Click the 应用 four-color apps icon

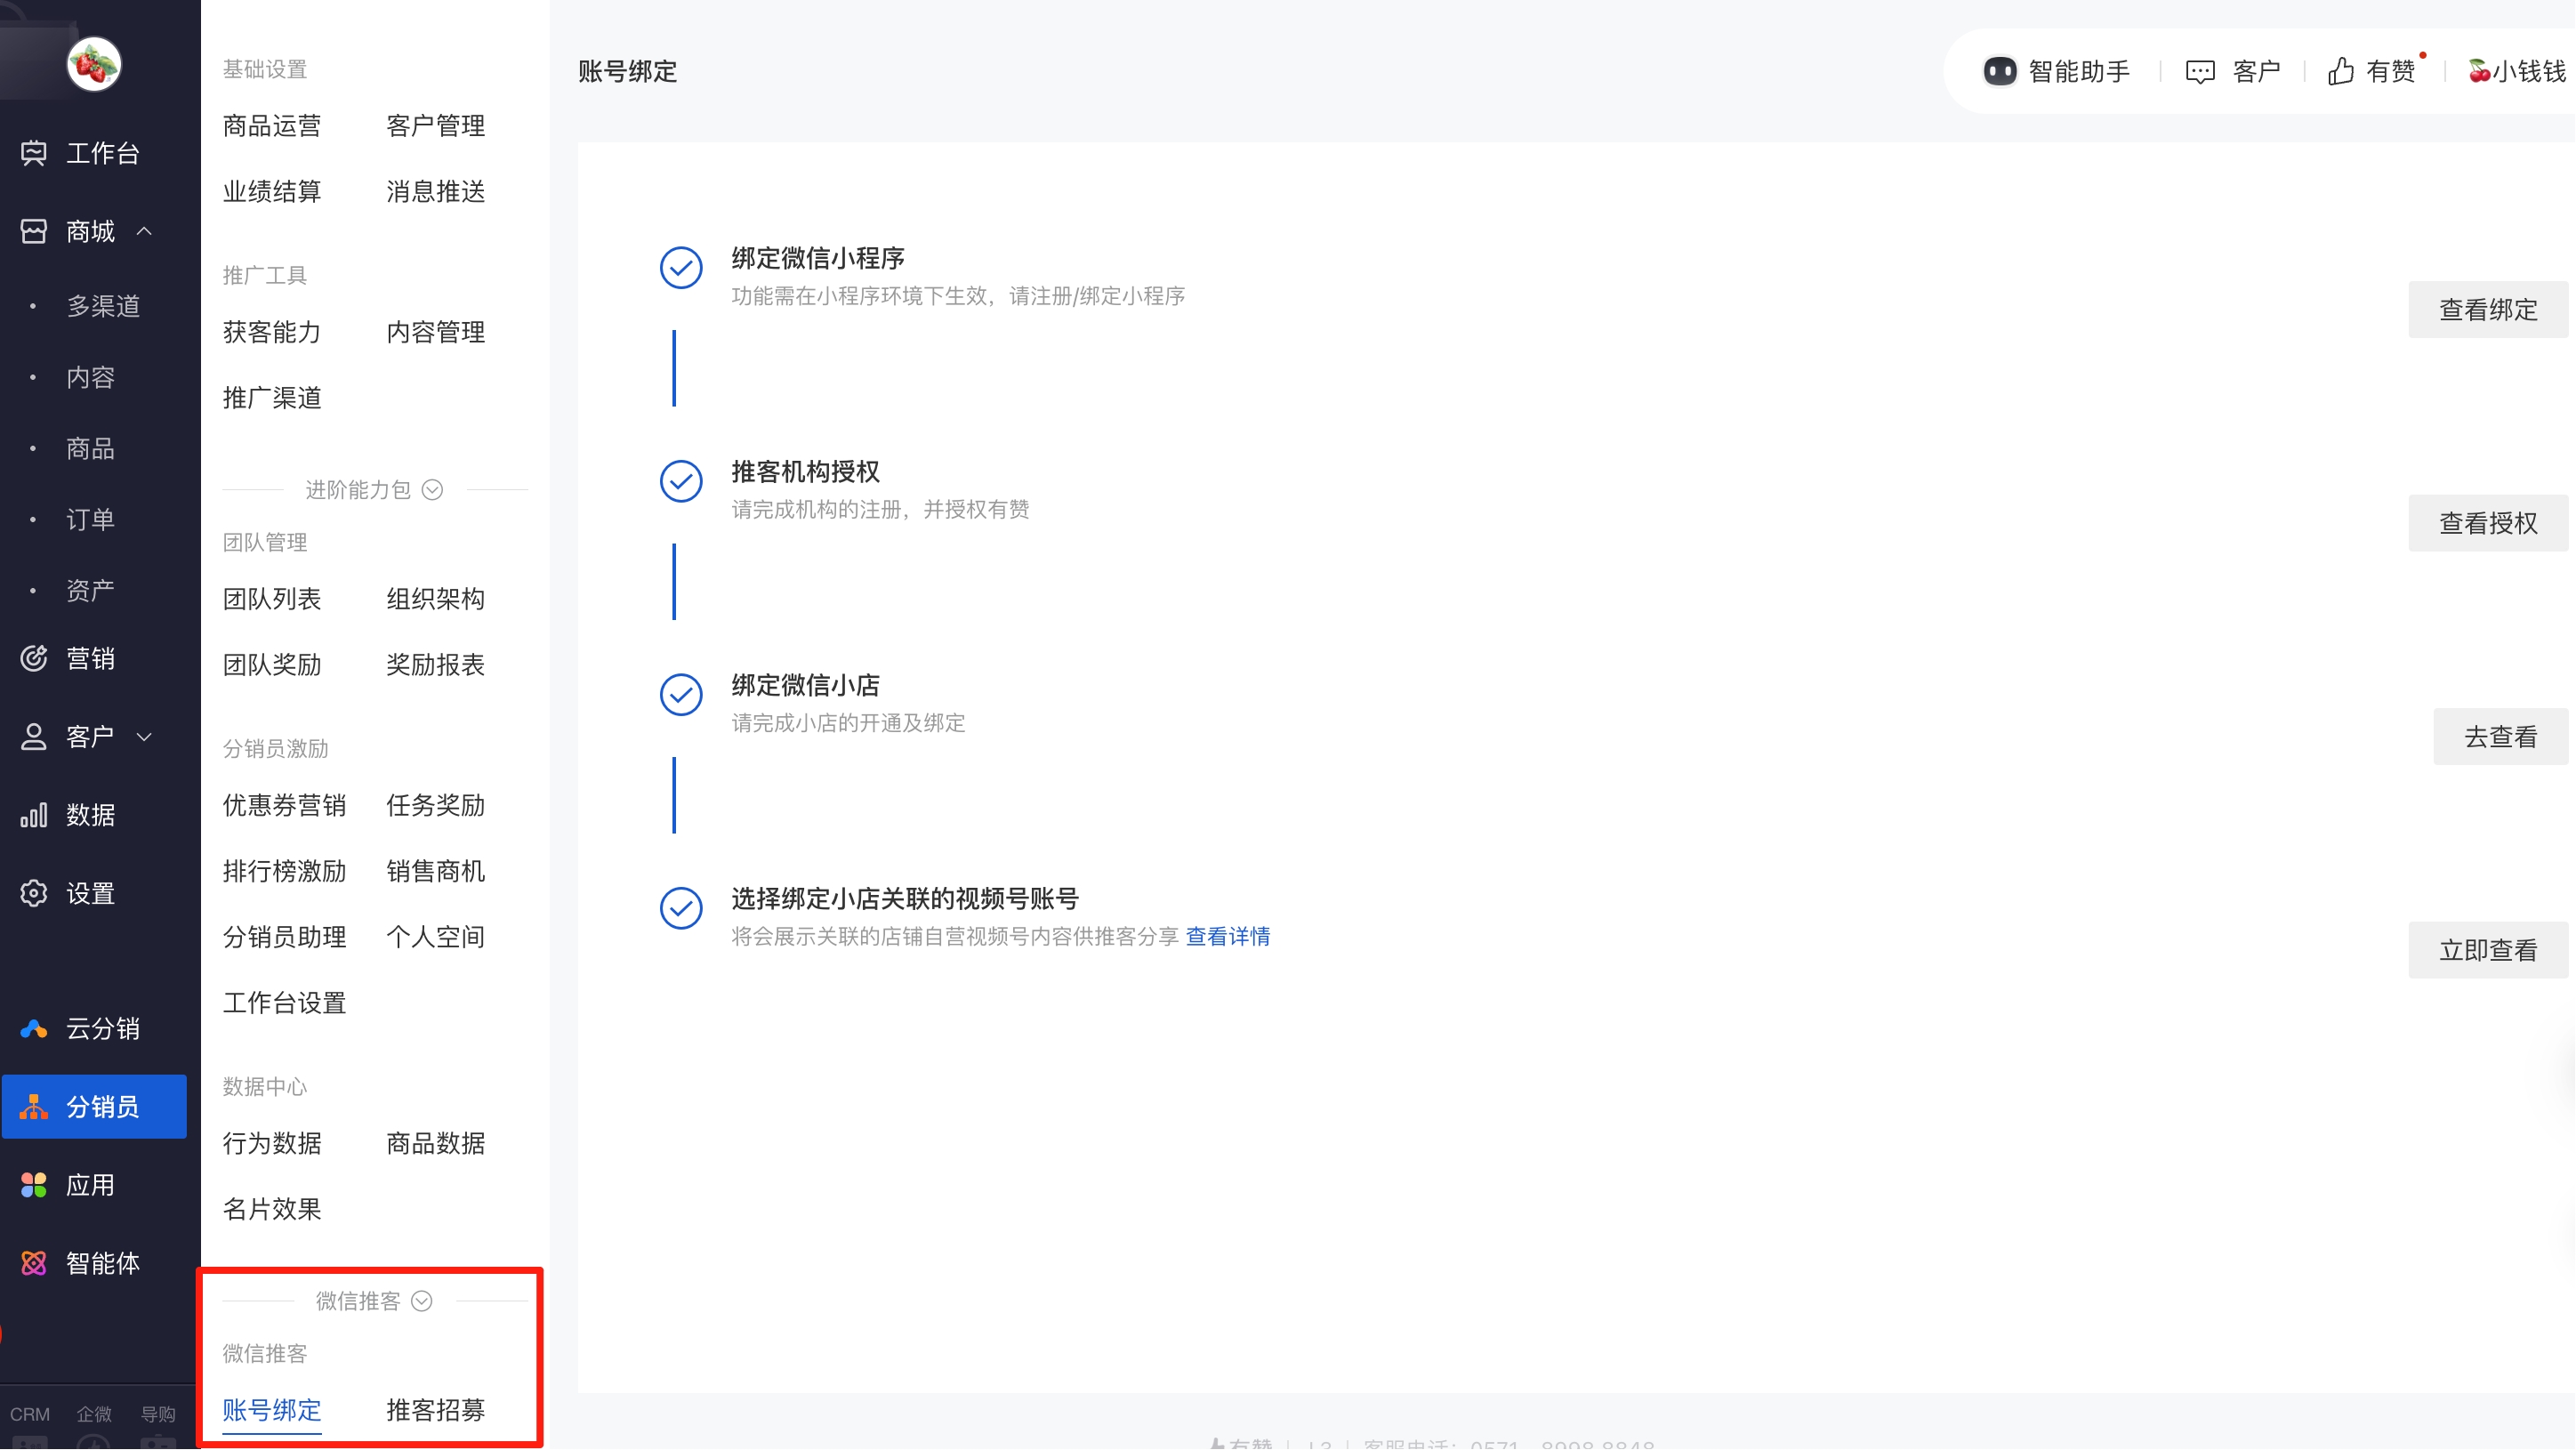click(34, 1186)
